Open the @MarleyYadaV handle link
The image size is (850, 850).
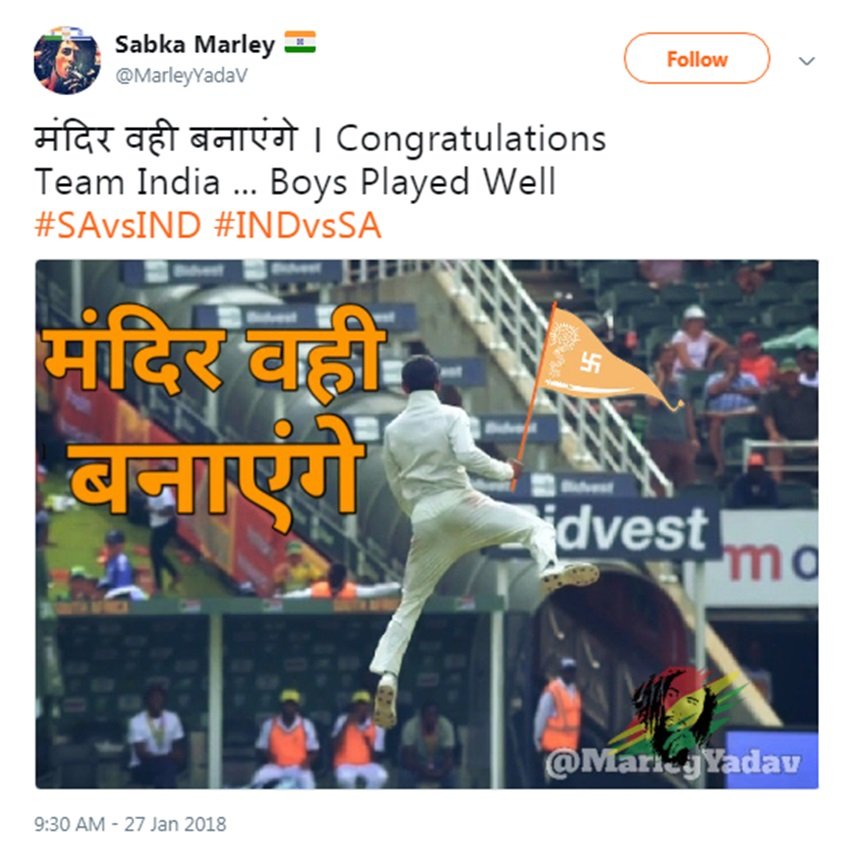pyautogui.click(x=182, y=75)
